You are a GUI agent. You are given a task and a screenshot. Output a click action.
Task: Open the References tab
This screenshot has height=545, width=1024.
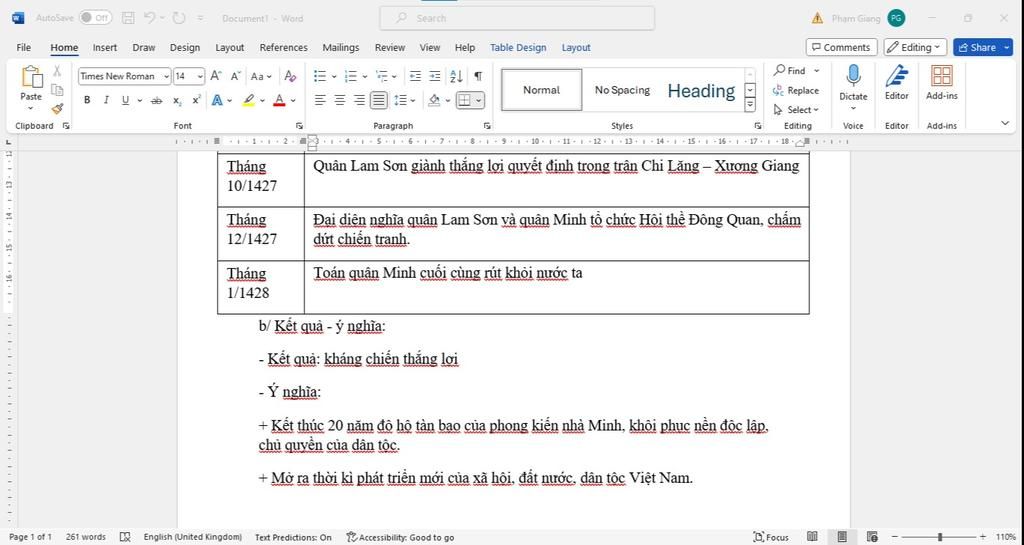[x=283, y=48]
